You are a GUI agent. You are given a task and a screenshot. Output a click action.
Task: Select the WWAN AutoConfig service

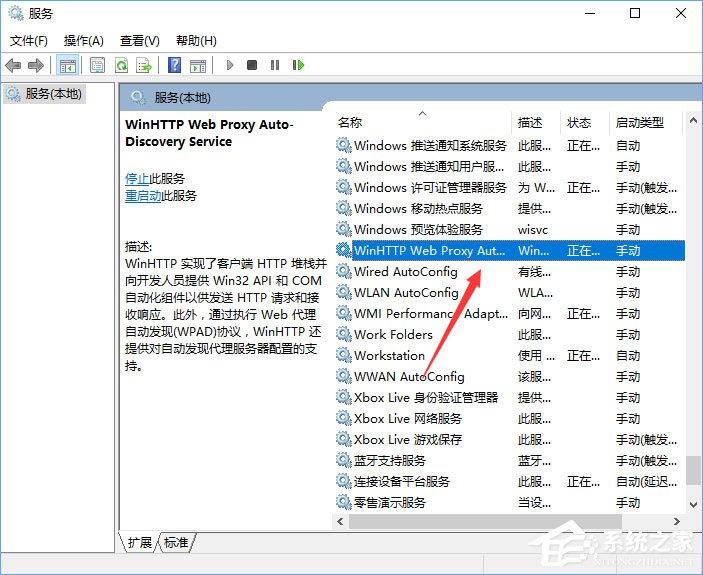click(x=510, y=376)
